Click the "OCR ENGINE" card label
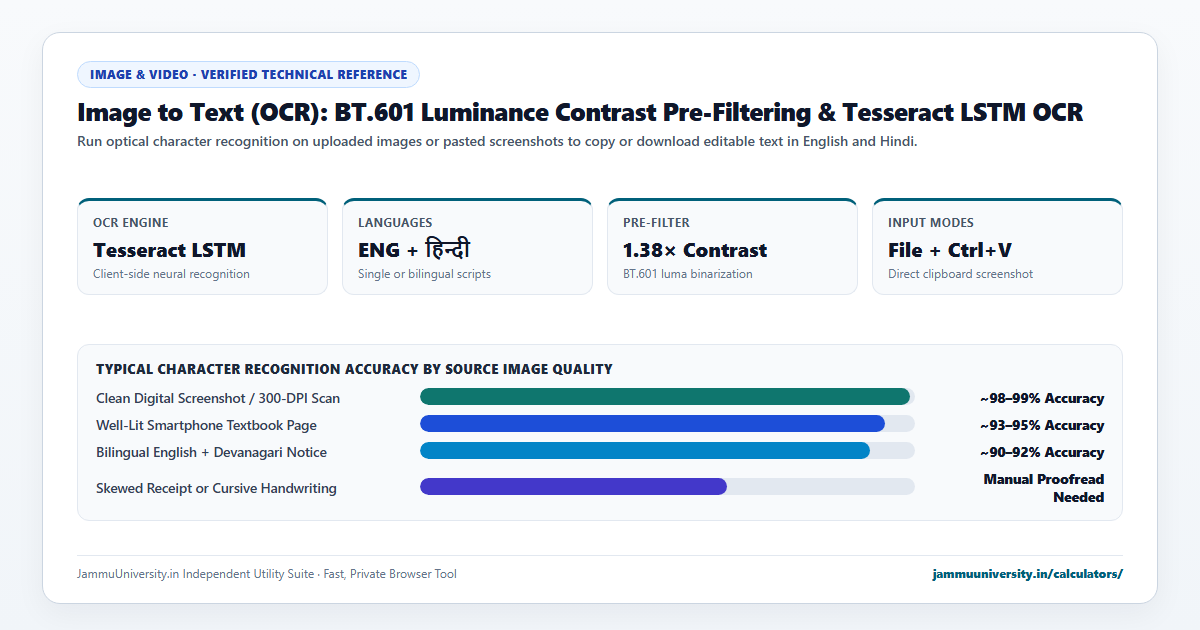 point(131,223)
